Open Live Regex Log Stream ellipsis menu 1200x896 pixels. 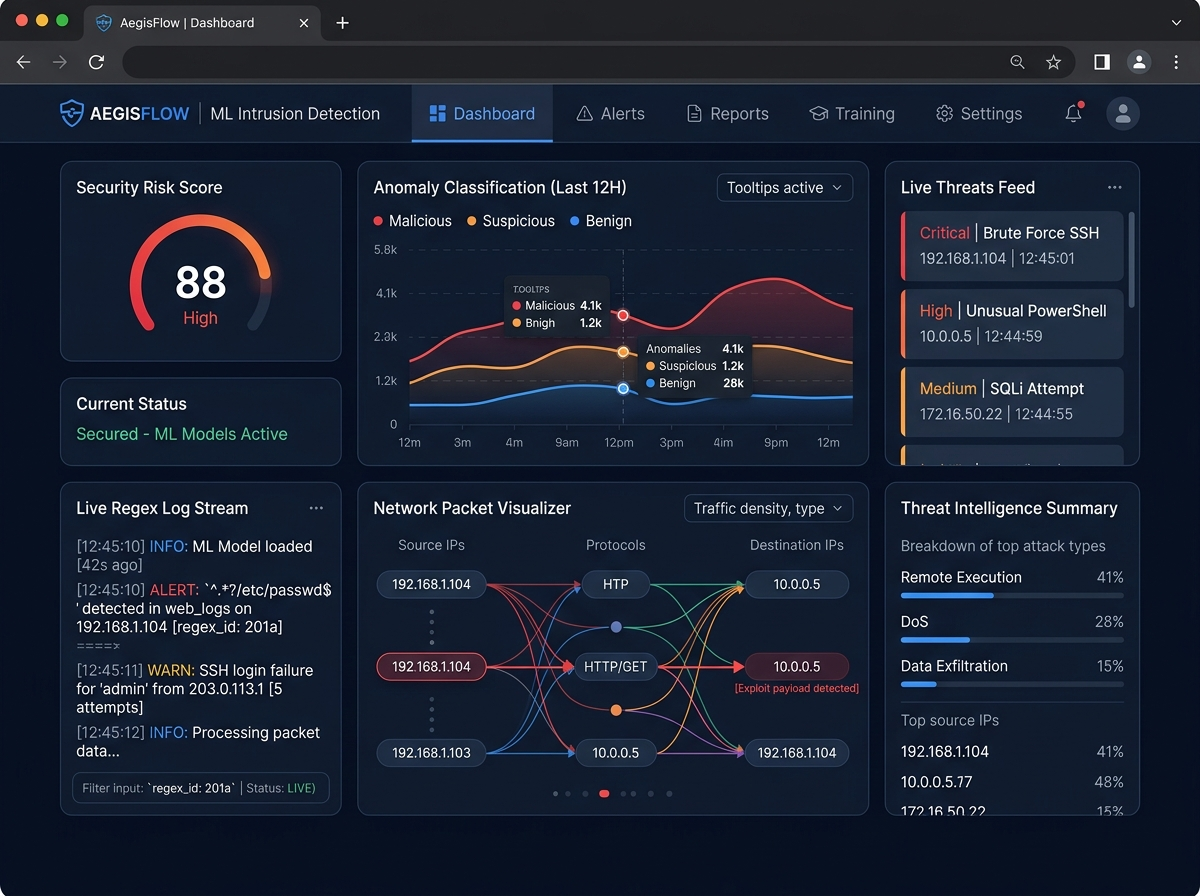pyautogui.click(x=316, y=508)
